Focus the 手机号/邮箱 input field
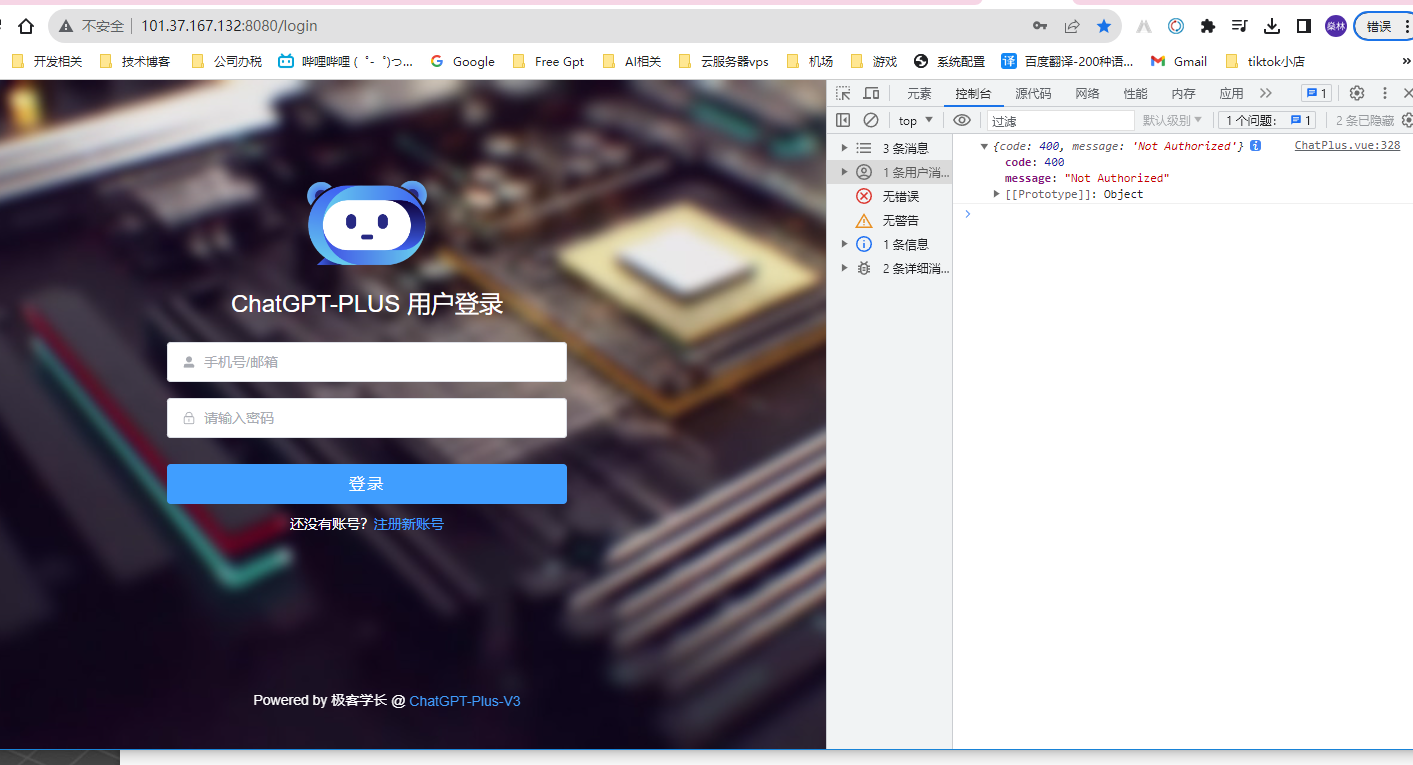 pyautogui.click(x=367, y=362)
